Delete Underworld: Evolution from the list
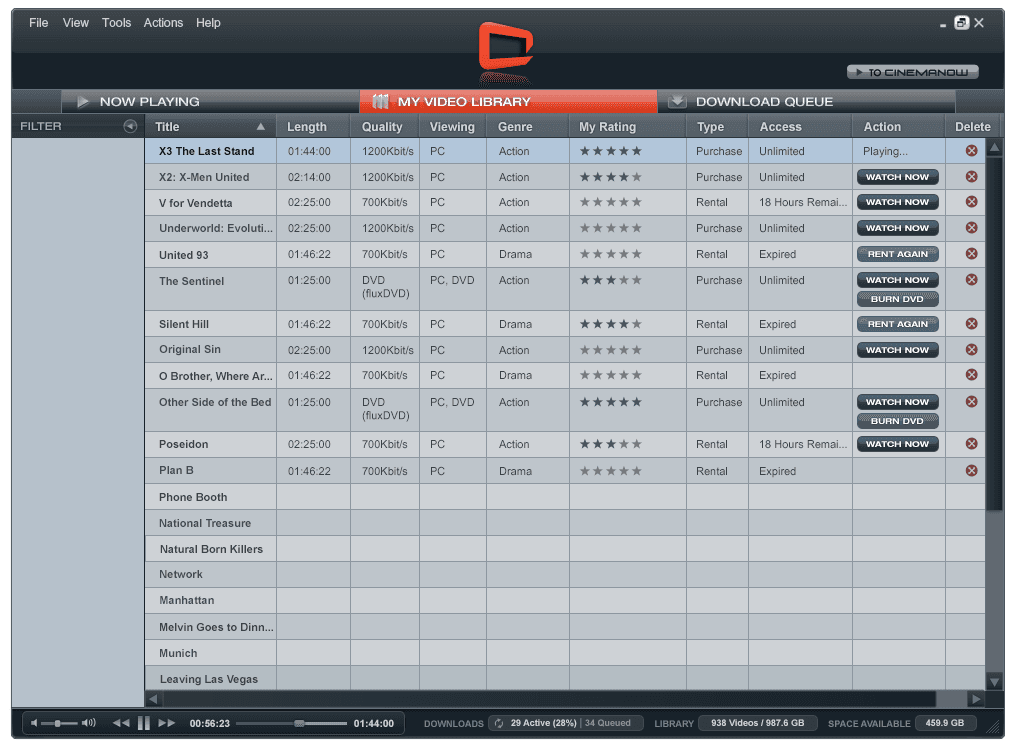The height and width of the screenshot is (749, 1015). coord(971,228)
